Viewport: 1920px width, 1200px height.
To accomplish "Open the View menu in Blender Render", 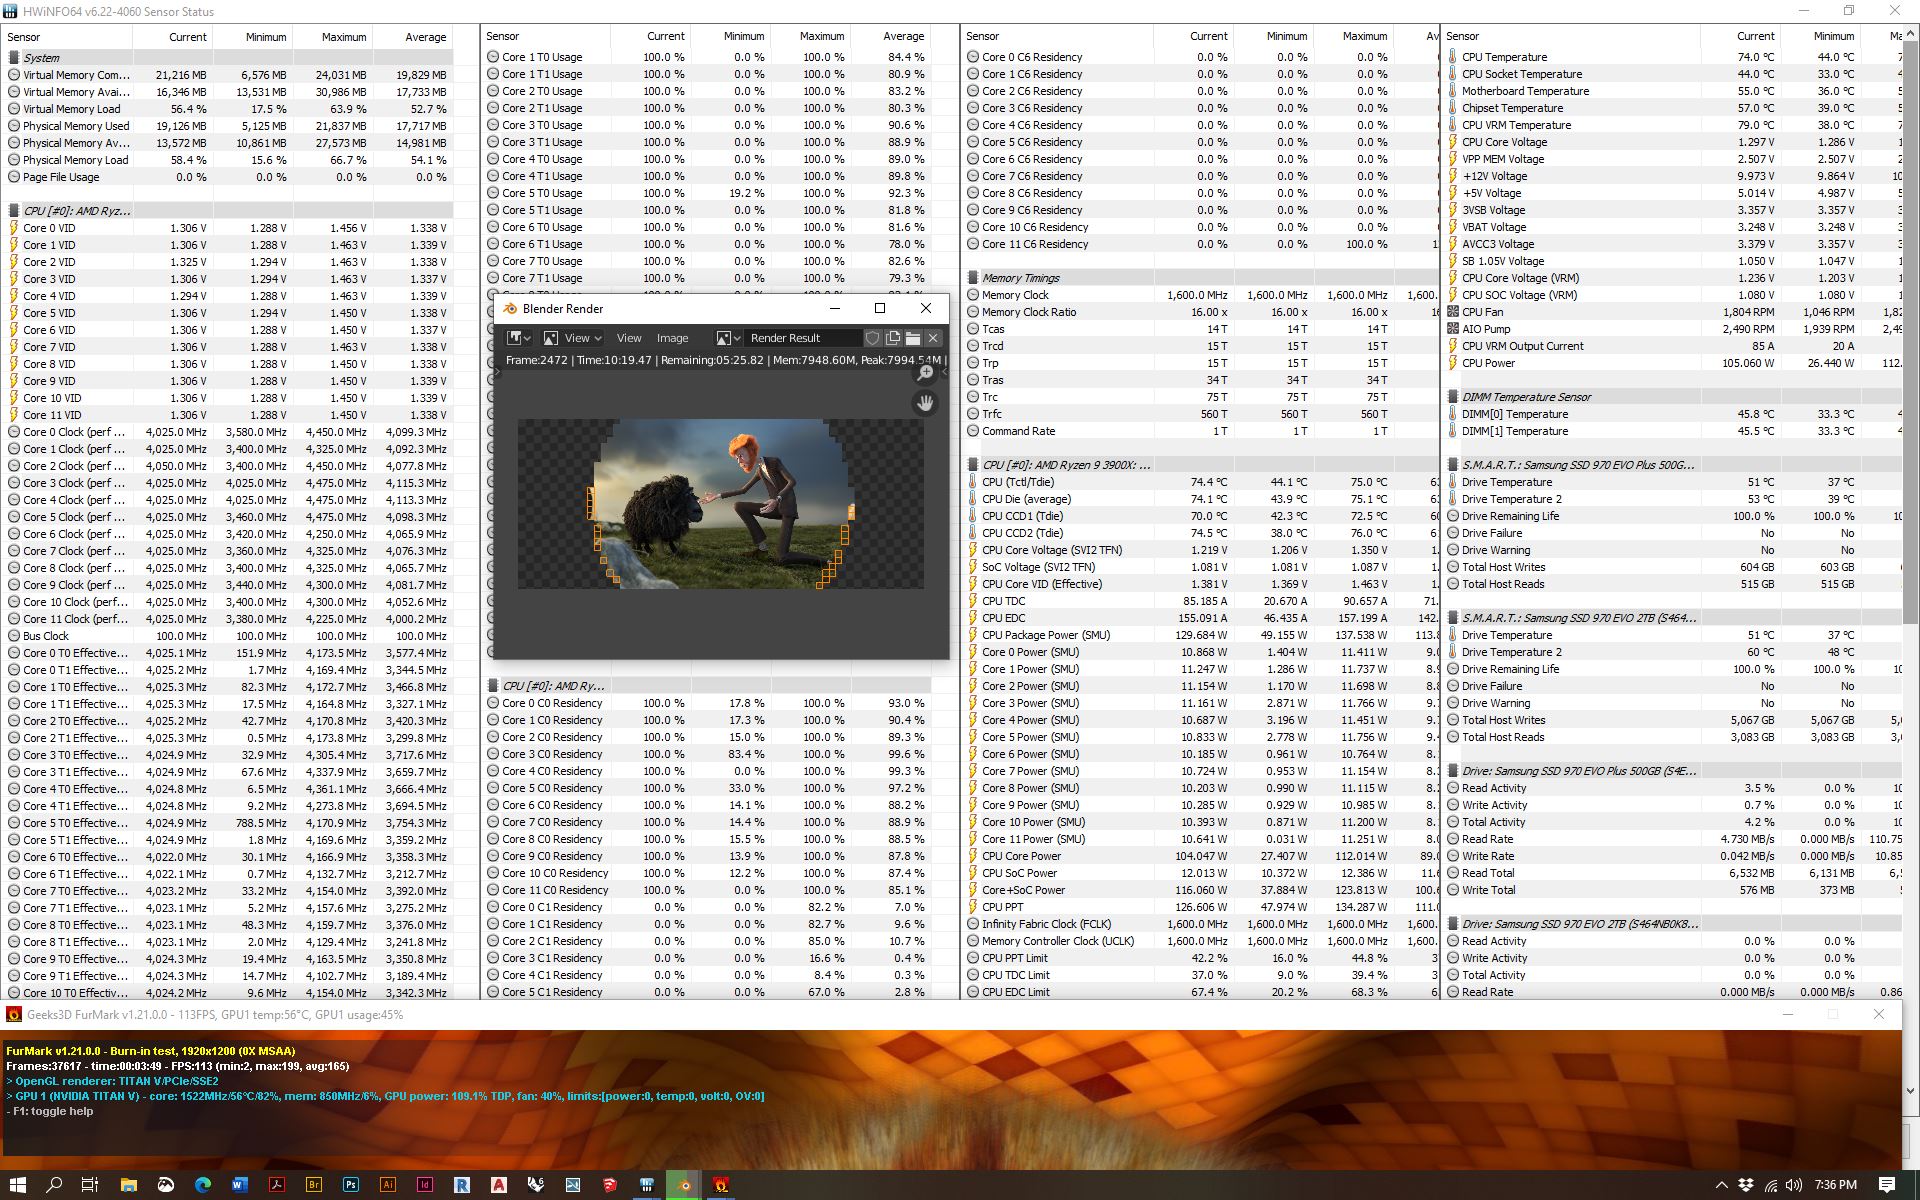I will point(629,338).
